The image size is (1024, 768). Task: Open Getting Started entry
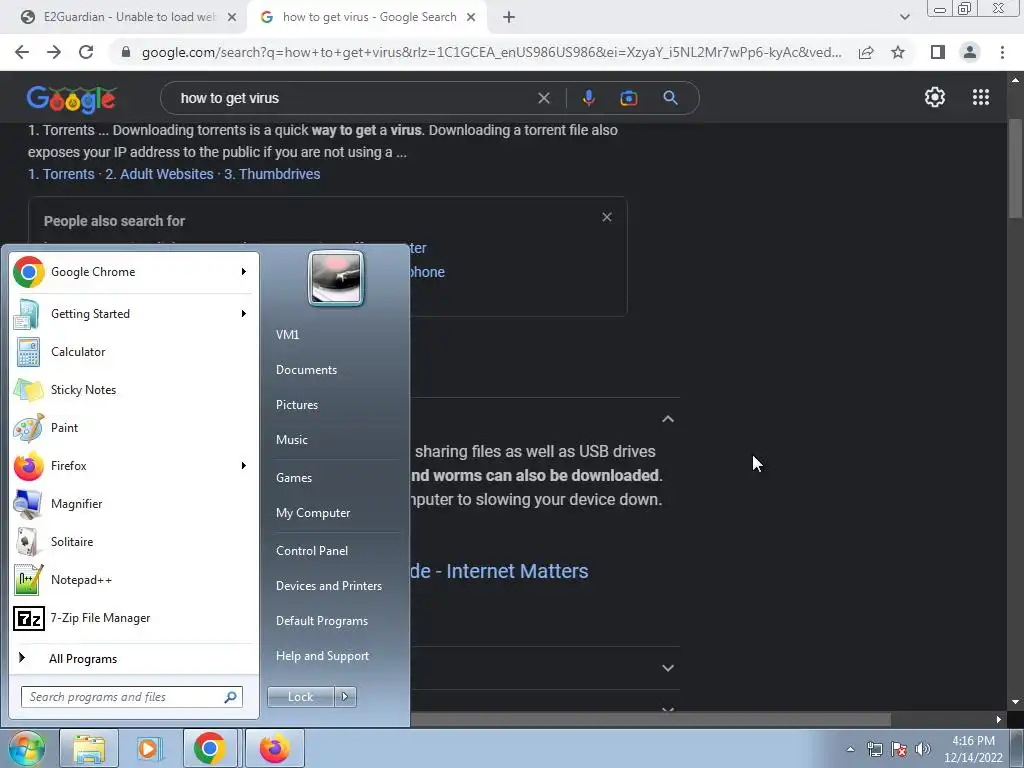click(x=134, y=314)
